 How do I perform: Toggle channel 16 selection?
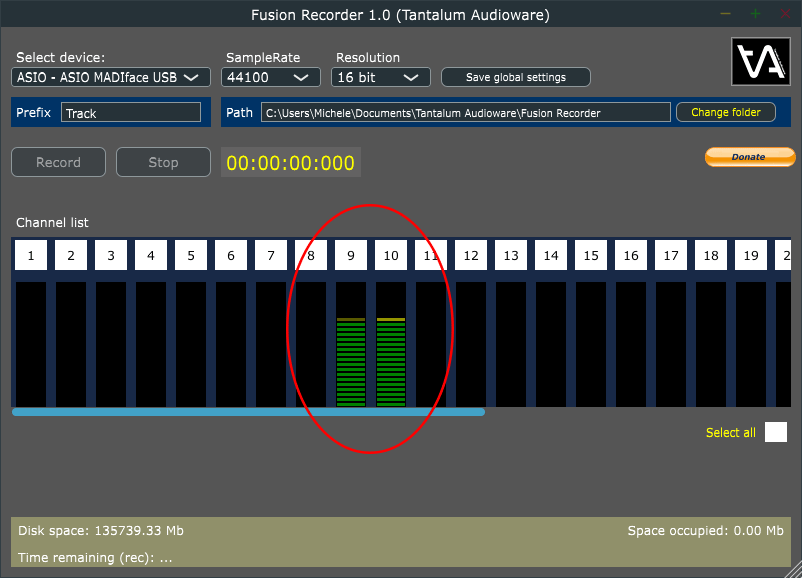point(631,255)
